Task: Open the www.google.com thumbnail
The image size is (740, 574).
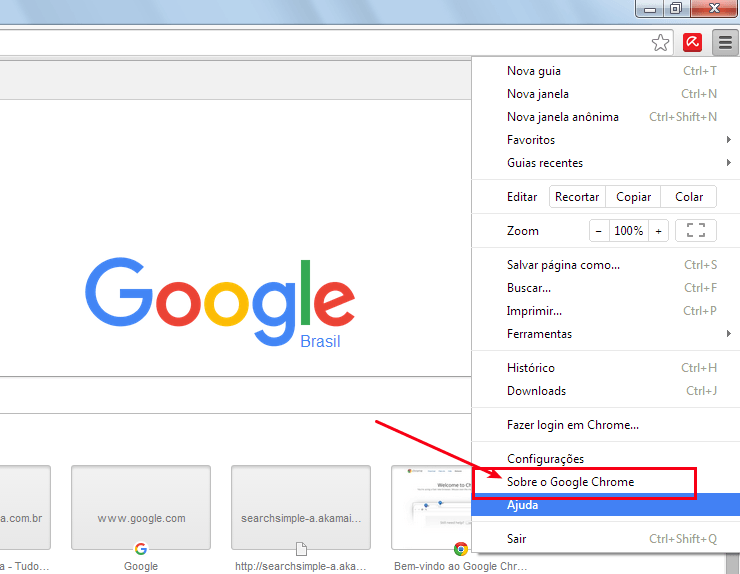Action: point(141,507)
